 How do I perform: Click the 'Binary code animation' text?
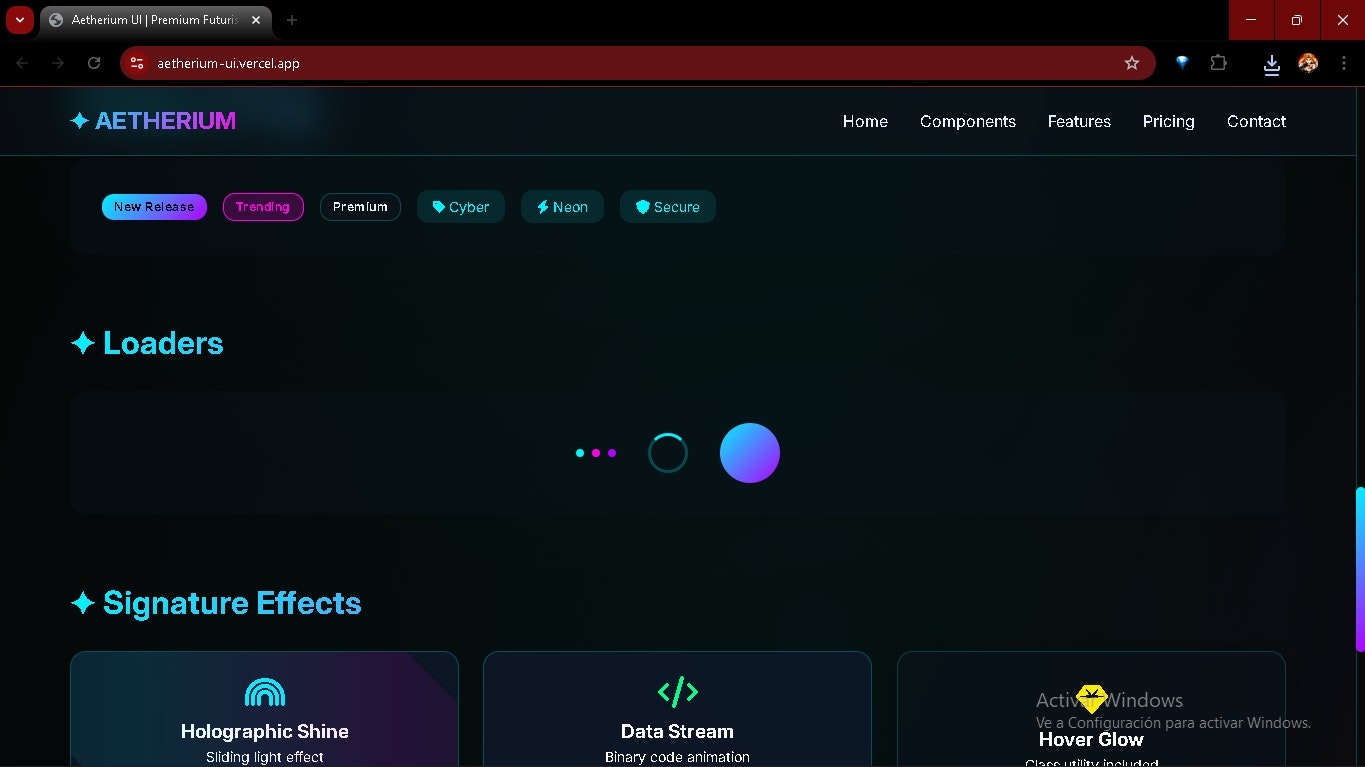pyautogui.click(x=677, y=757)
